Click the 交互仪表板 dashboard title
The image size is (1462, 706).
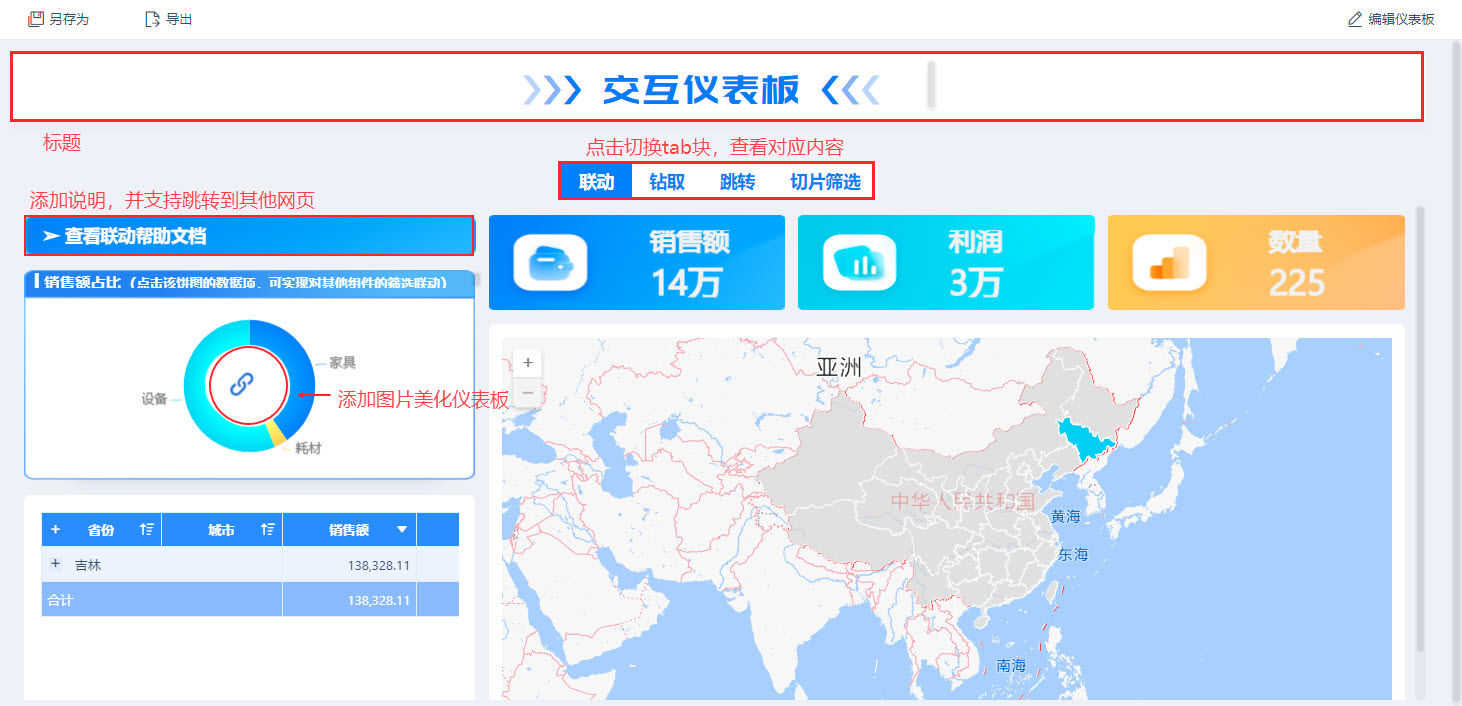coord(701,90)
